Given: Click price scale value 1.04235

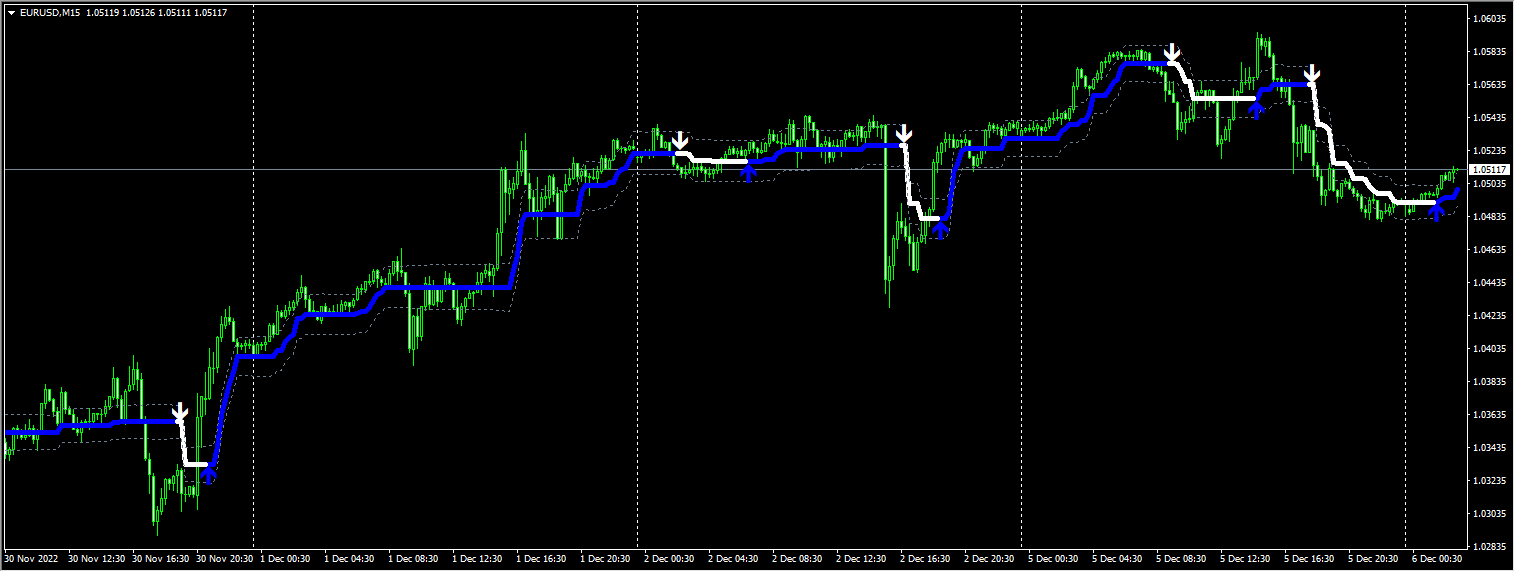Looking at the screenshot, I should [1489, 316].
